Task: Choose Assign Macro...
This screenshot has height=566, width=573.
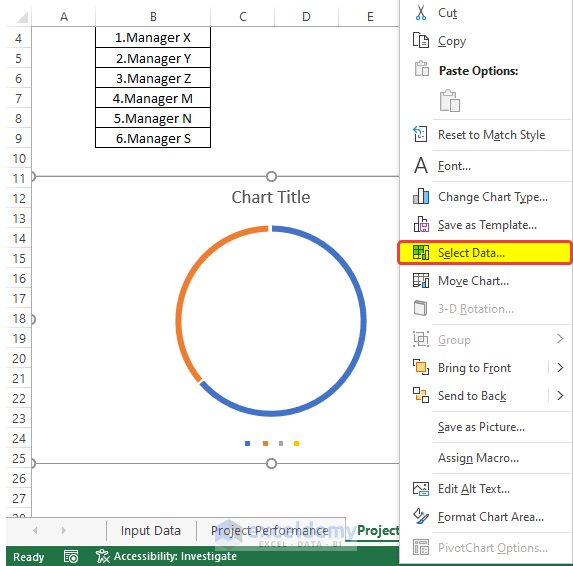Action: tap(478, 458)
